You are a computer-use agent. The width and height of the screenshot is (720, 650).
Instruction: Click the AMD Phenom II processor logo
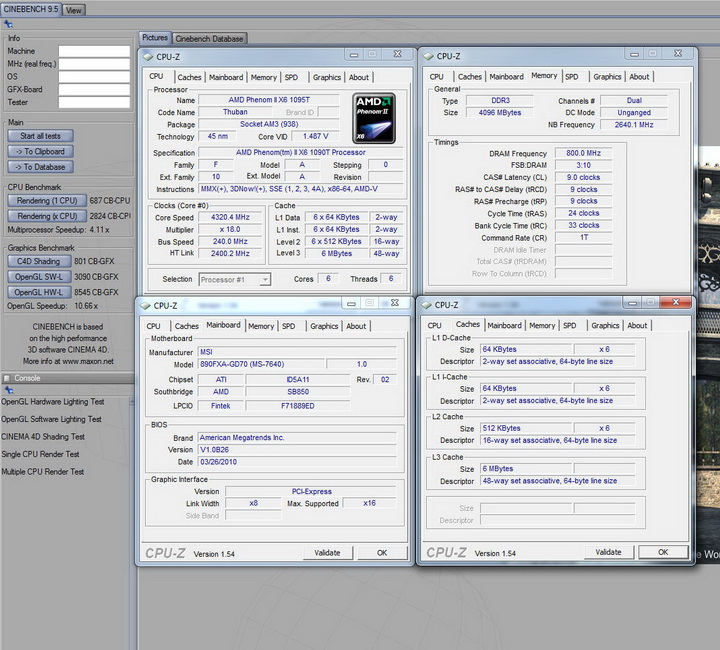pyautogui.click(x=373, y=119)
